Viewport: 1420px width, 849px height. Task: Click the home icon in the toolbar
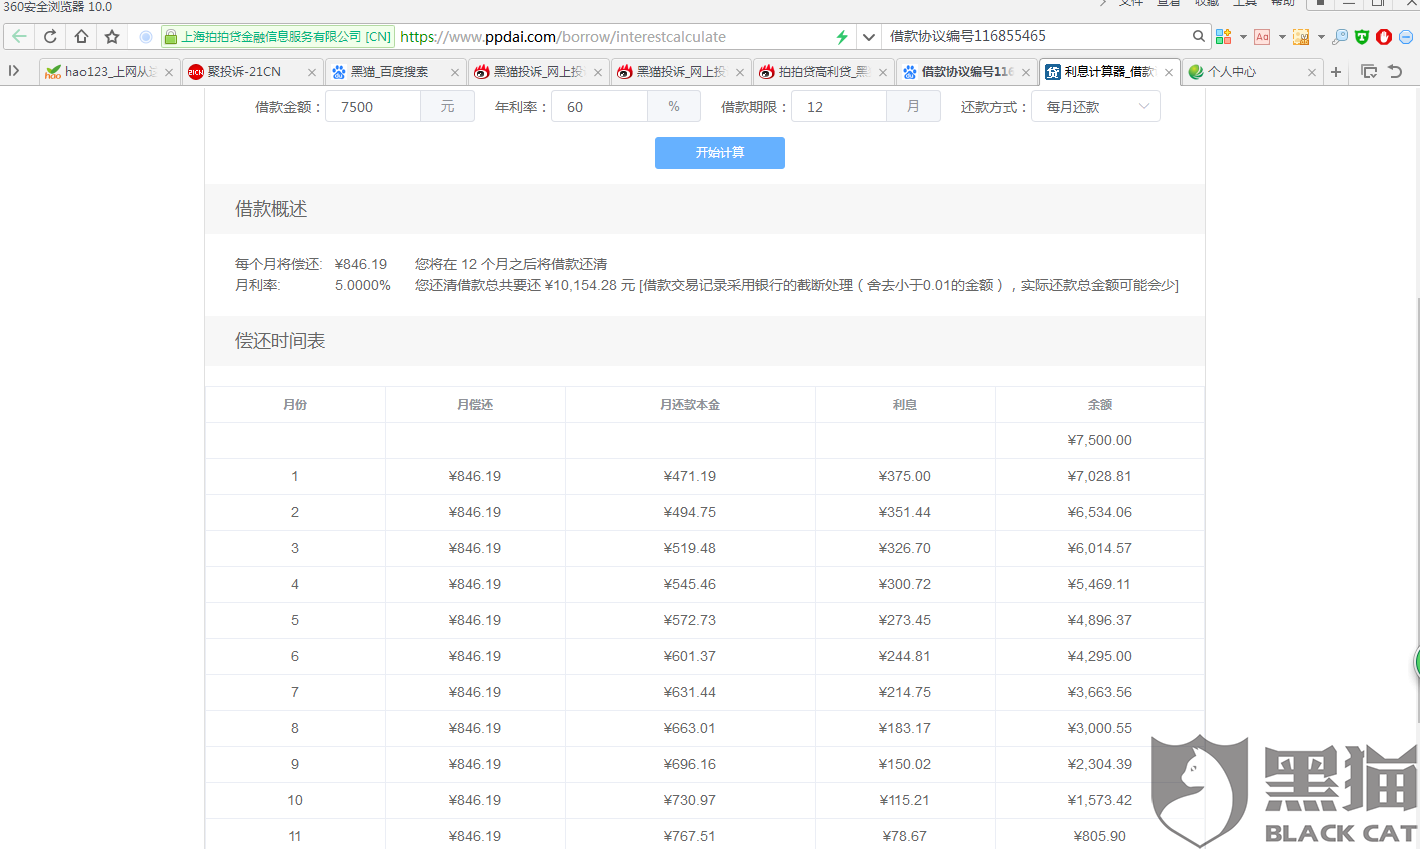81,36
